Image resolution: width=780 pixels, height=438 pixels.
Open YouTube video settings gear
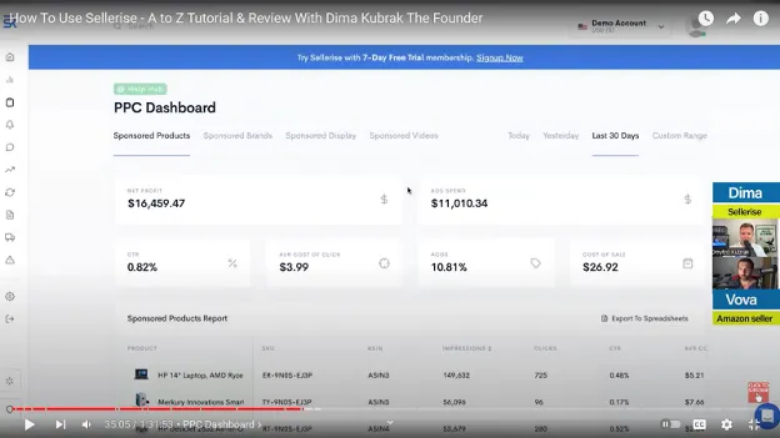[x=726, y=424]
